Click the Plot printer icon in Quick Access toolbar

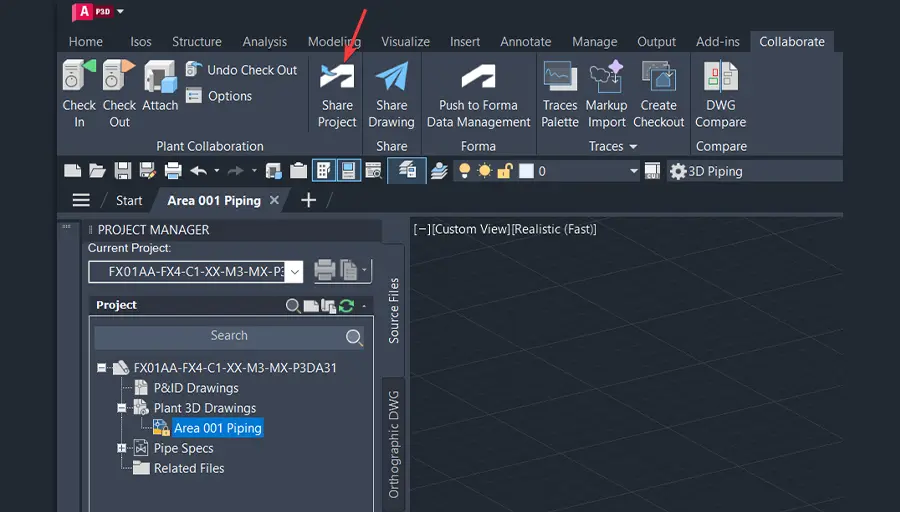click(173, 170)
